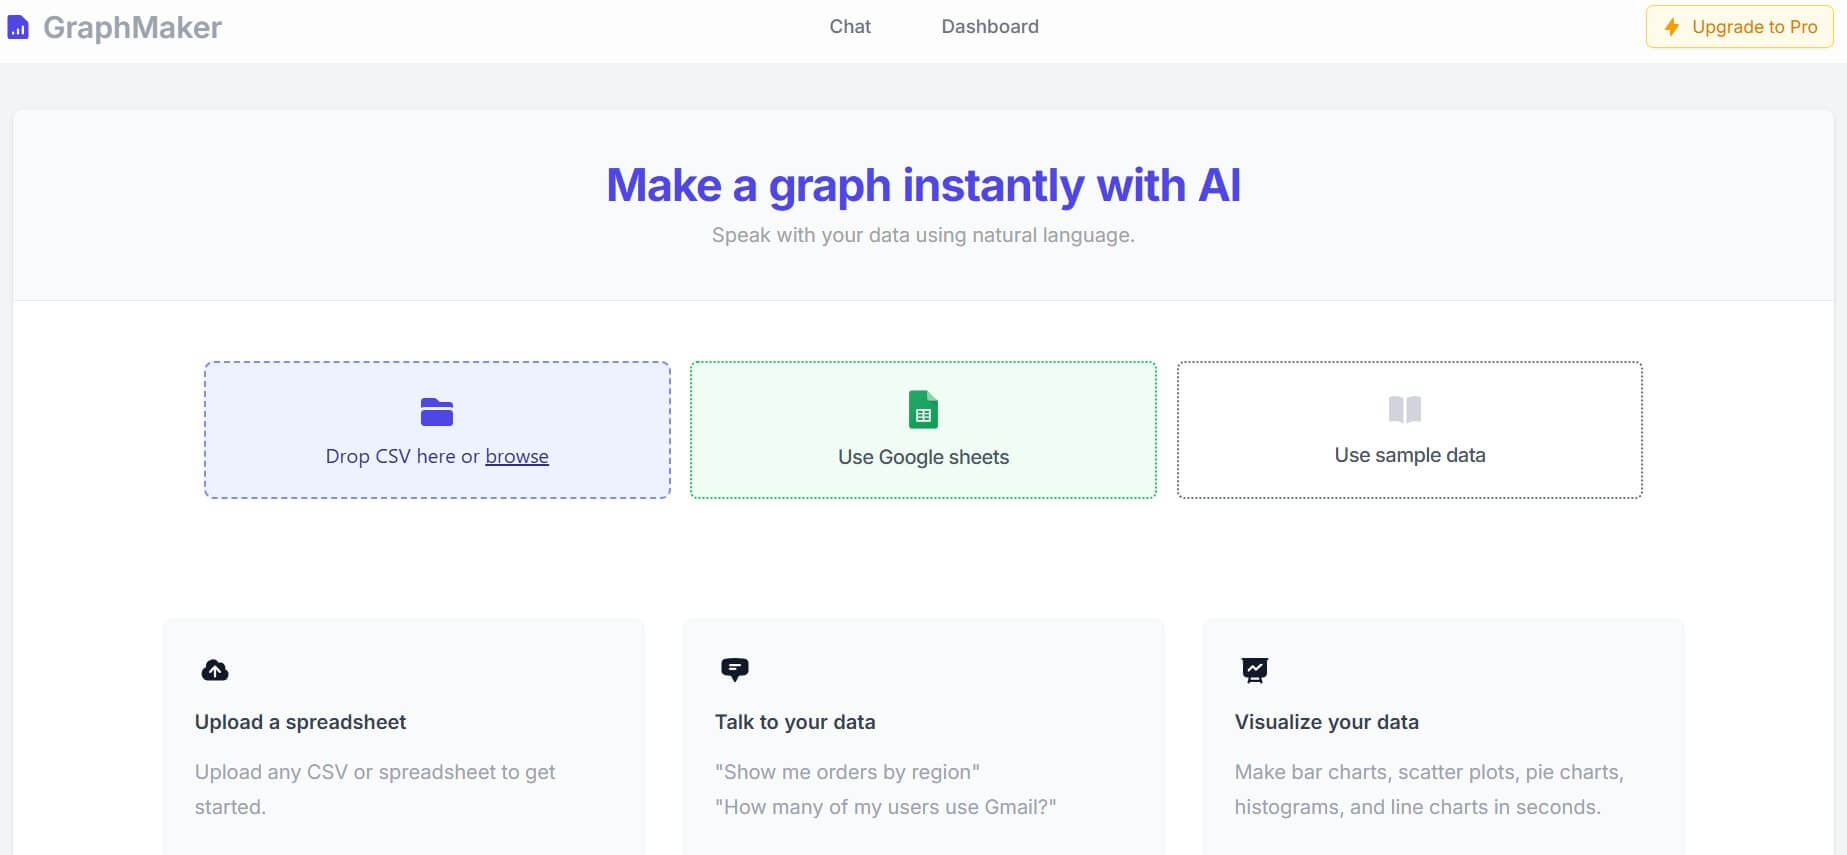
Task: Click the browse link to upload CSV
Action: [517, 456]
